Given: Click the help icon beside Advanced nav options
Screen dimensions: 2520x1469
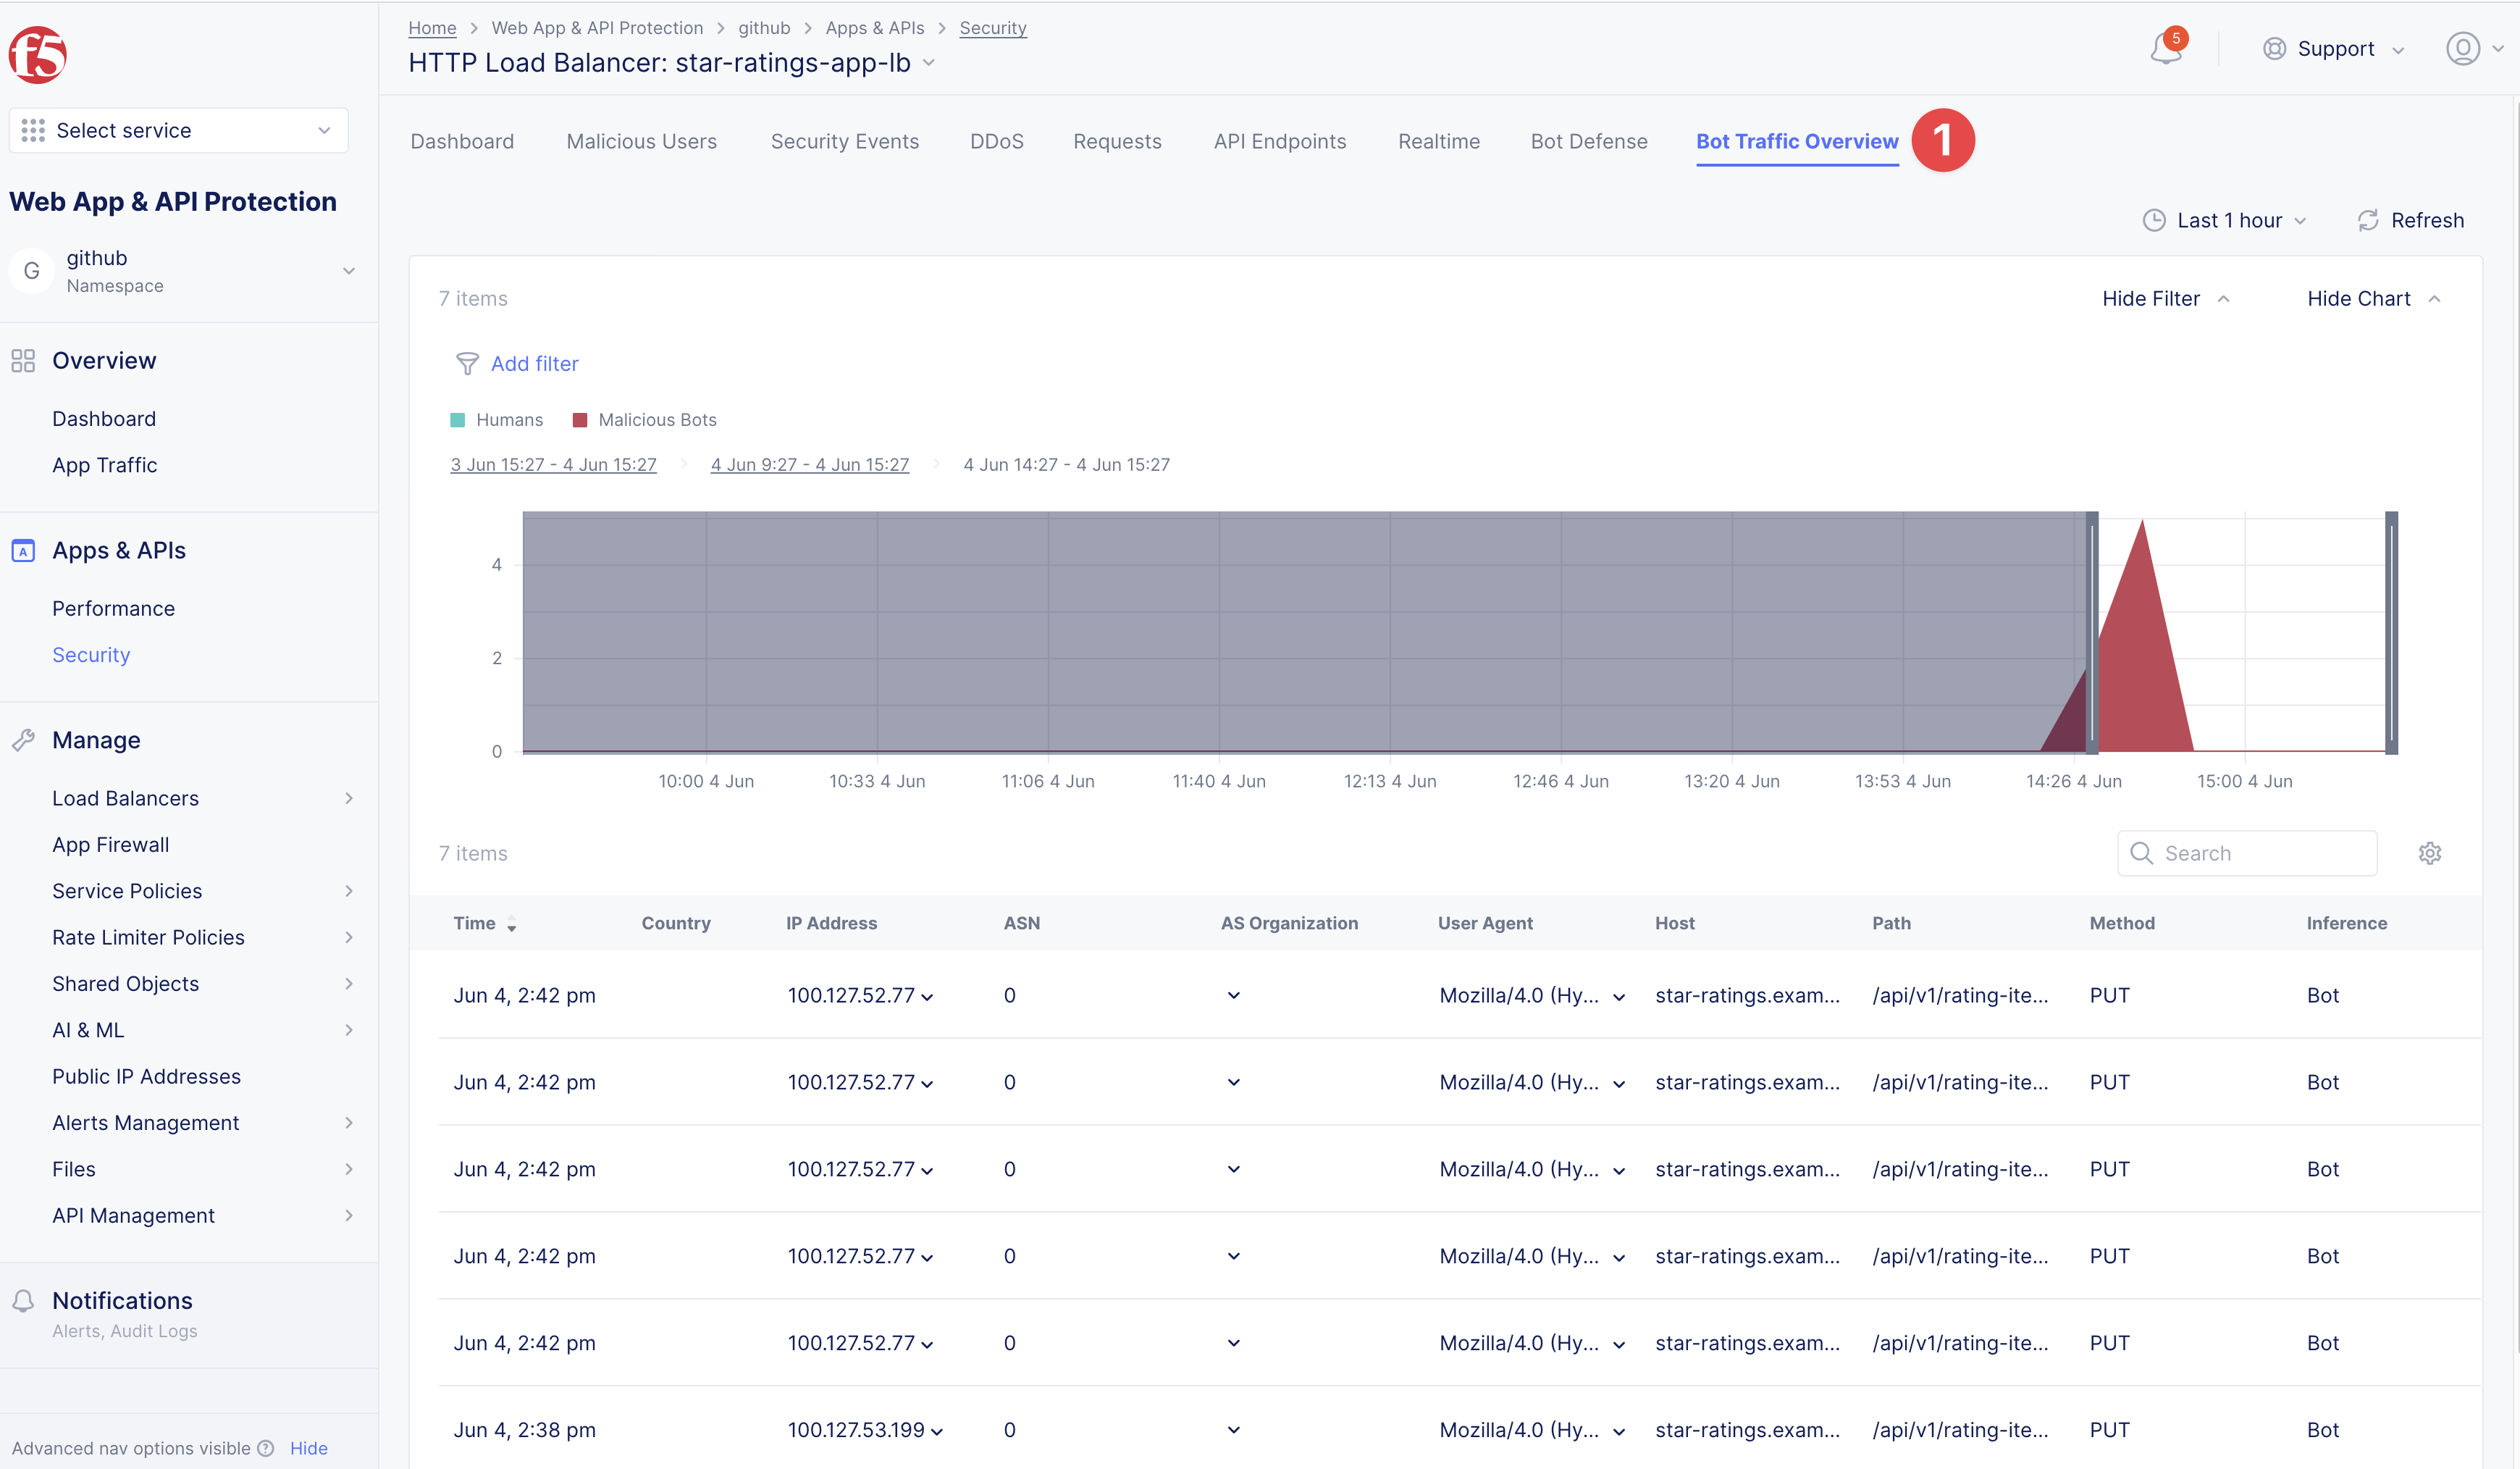Looking at the screenshot, I should (265, 1448).
